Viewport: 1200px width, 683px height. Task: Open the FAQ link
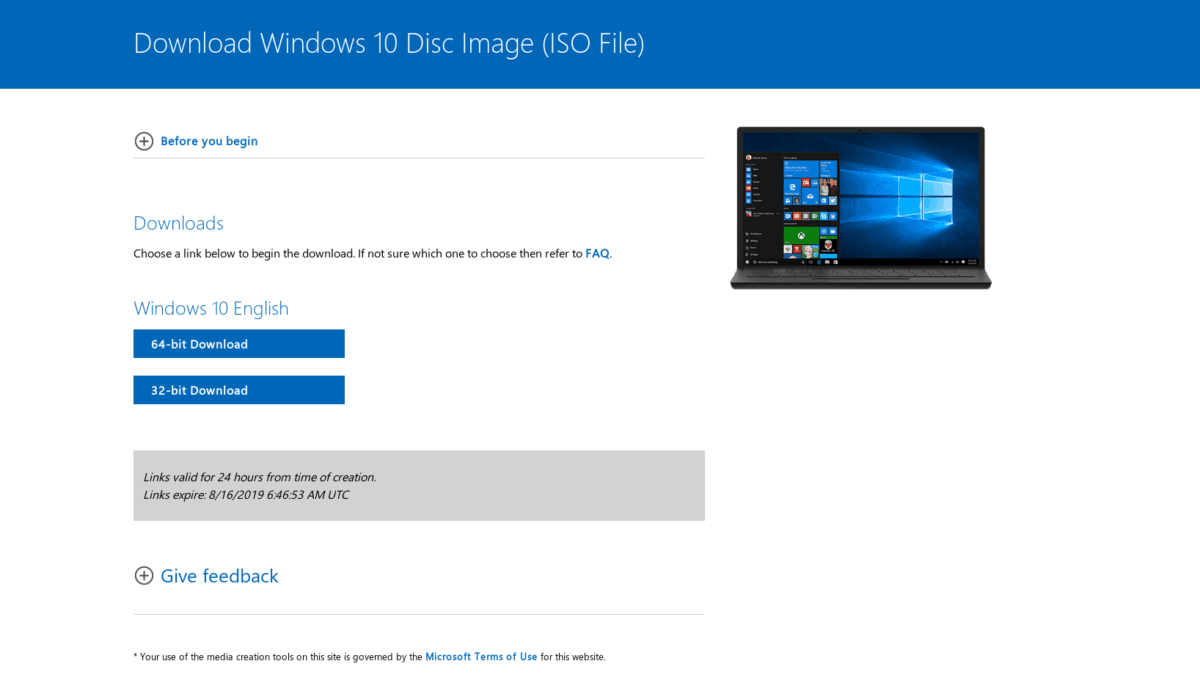(x=597, y=253)
